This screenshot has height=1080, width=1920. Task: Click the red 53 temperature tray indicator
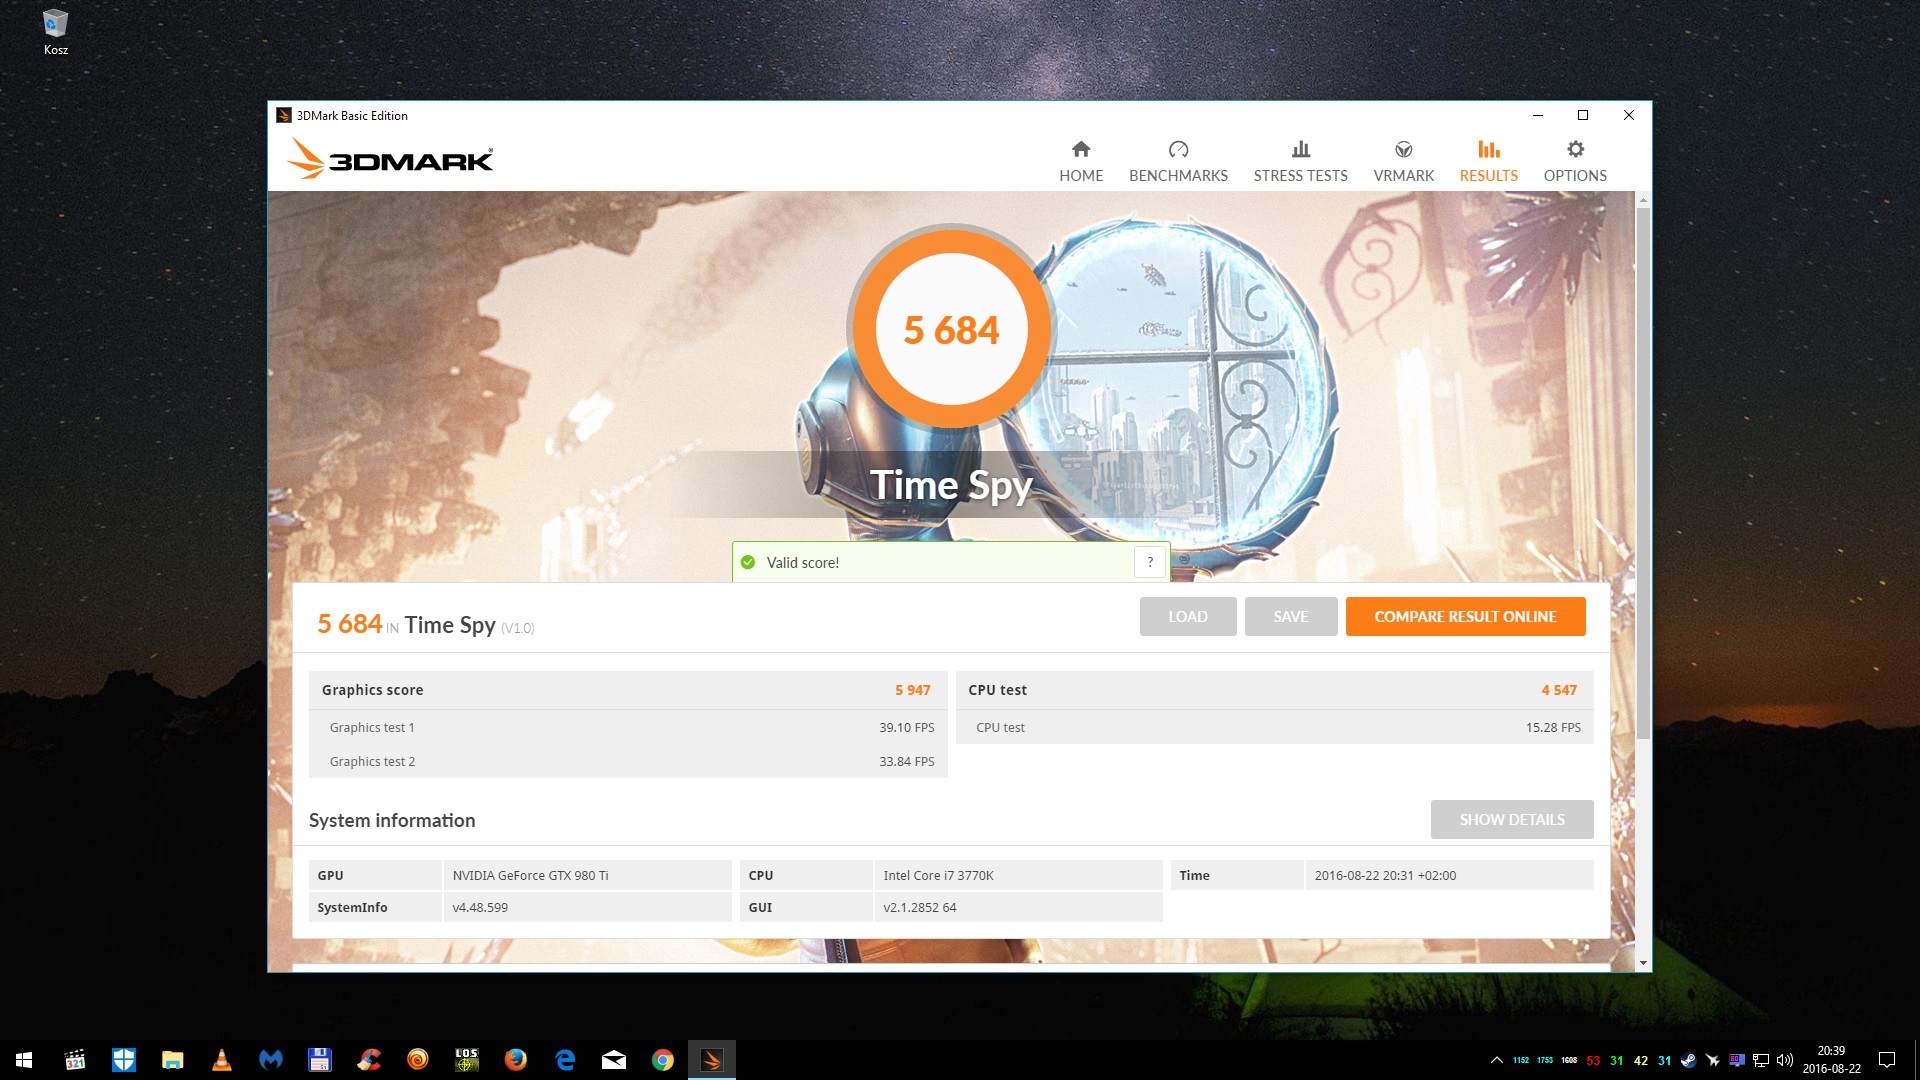pyautogui.click(x=1593, y=1061)
